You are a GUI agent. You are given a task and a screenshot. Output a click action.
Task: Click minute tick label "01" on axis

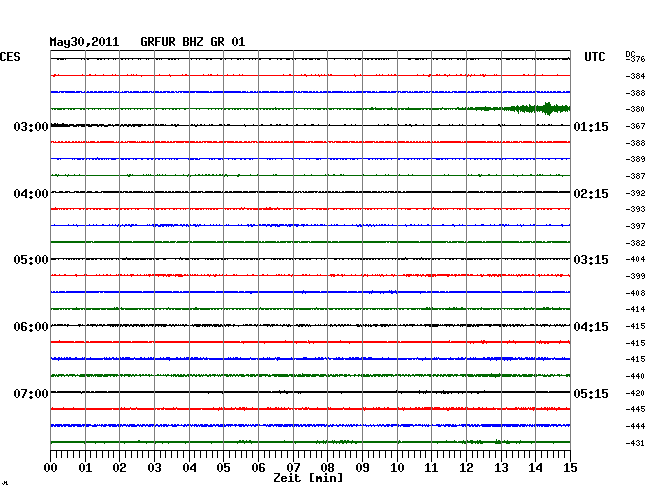(x=85, y=467)
